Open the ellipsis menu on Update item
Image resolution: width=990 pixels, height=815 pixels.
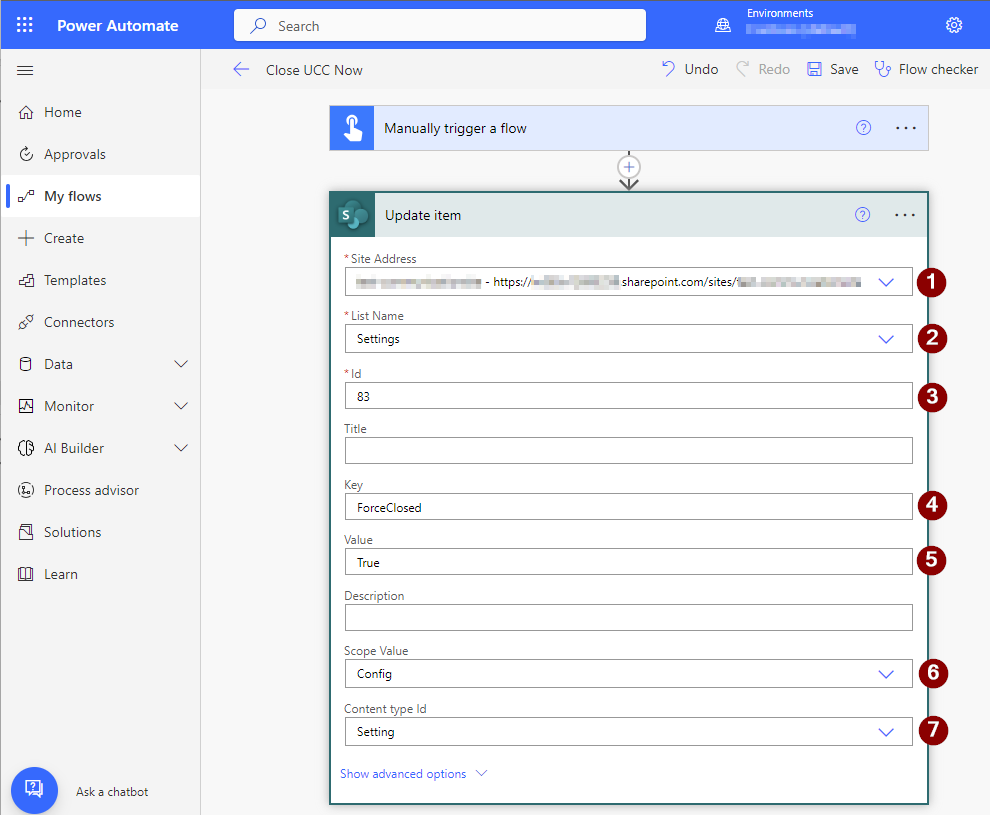[905, 215]
